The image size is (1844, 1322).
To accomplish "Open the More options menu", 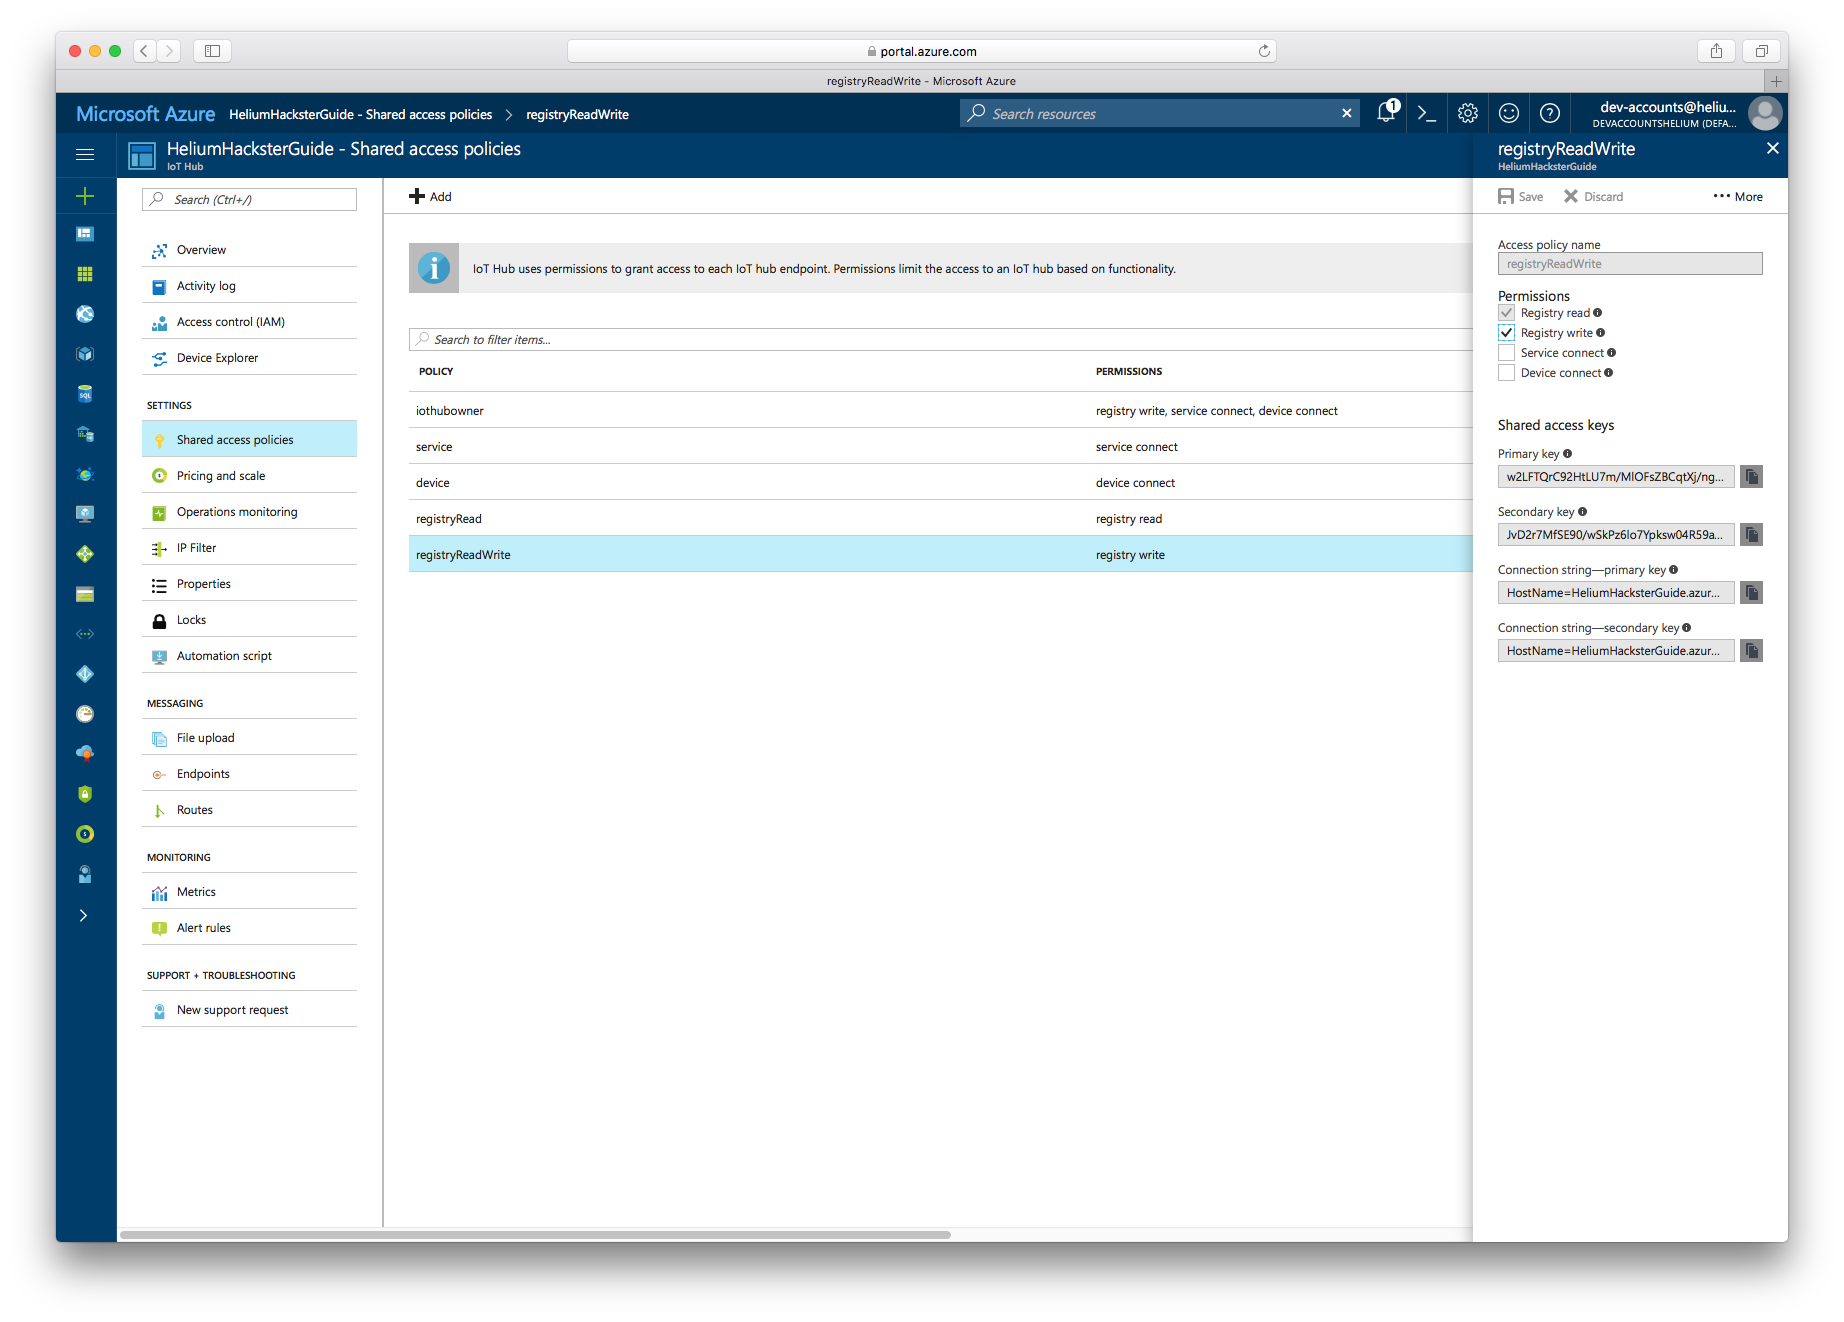I will pos(1738,197).
